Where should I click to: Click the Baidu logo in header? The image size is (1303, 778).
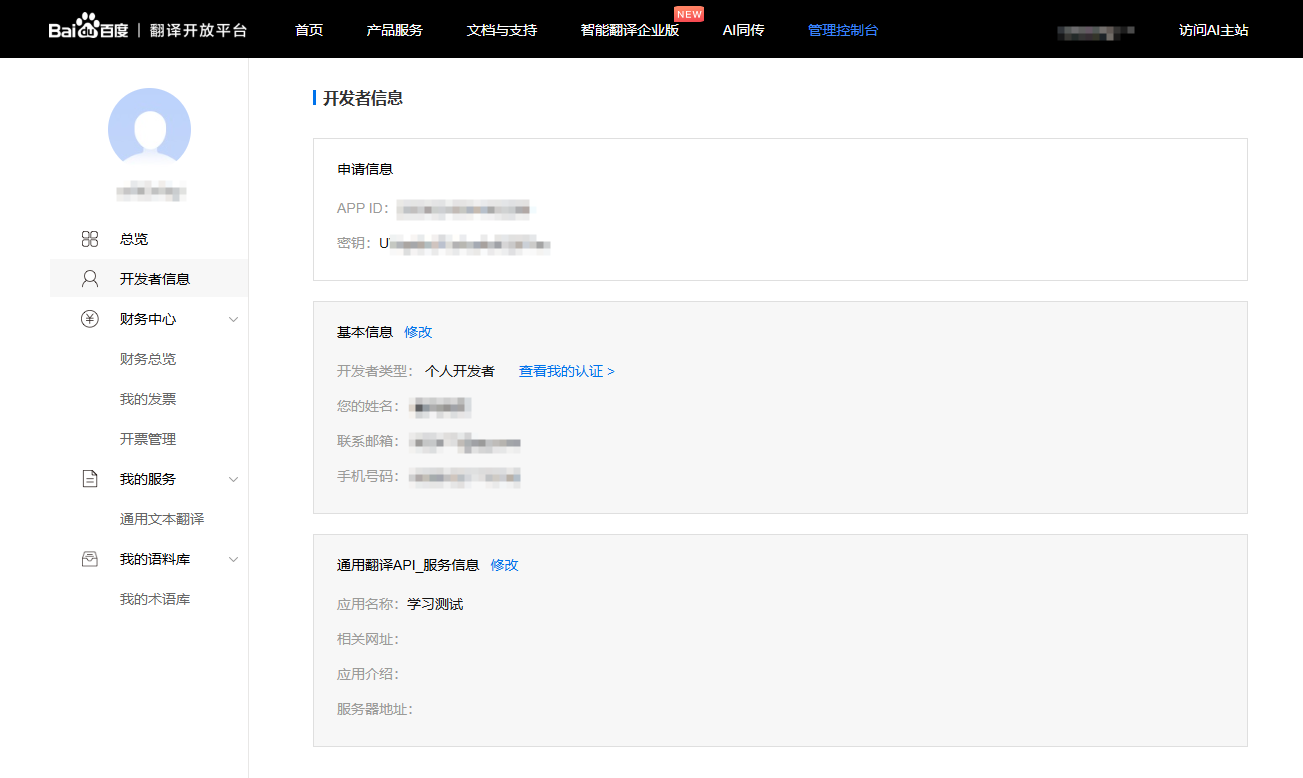tap(88, 29)
